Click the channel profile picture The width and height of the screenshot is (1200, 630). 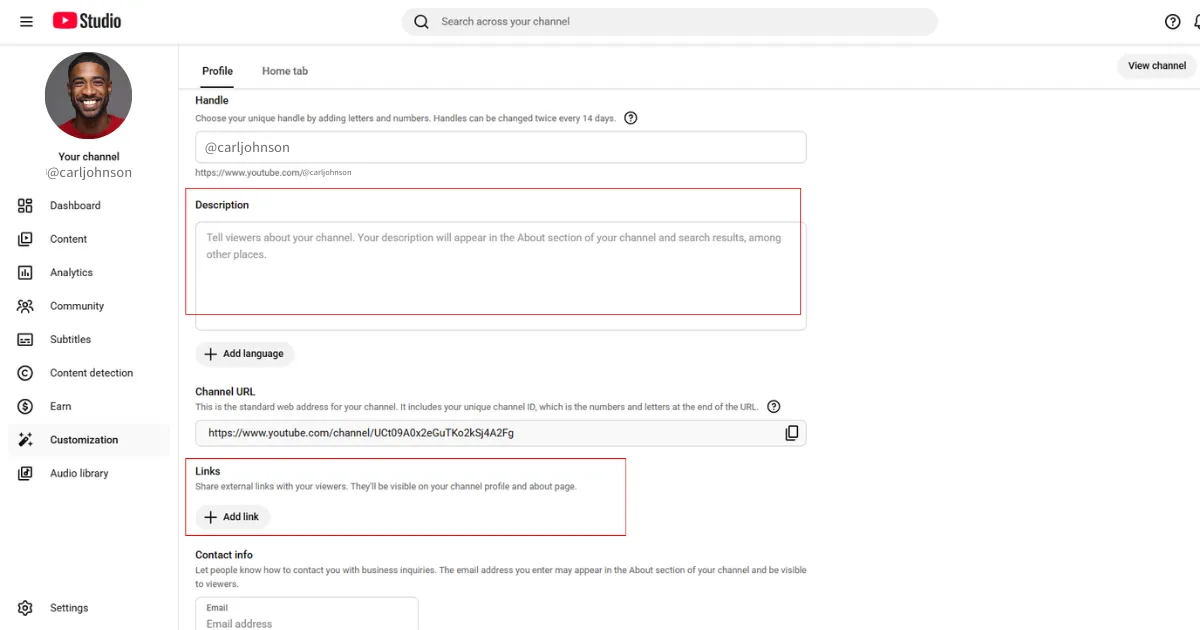coord(88,96)
